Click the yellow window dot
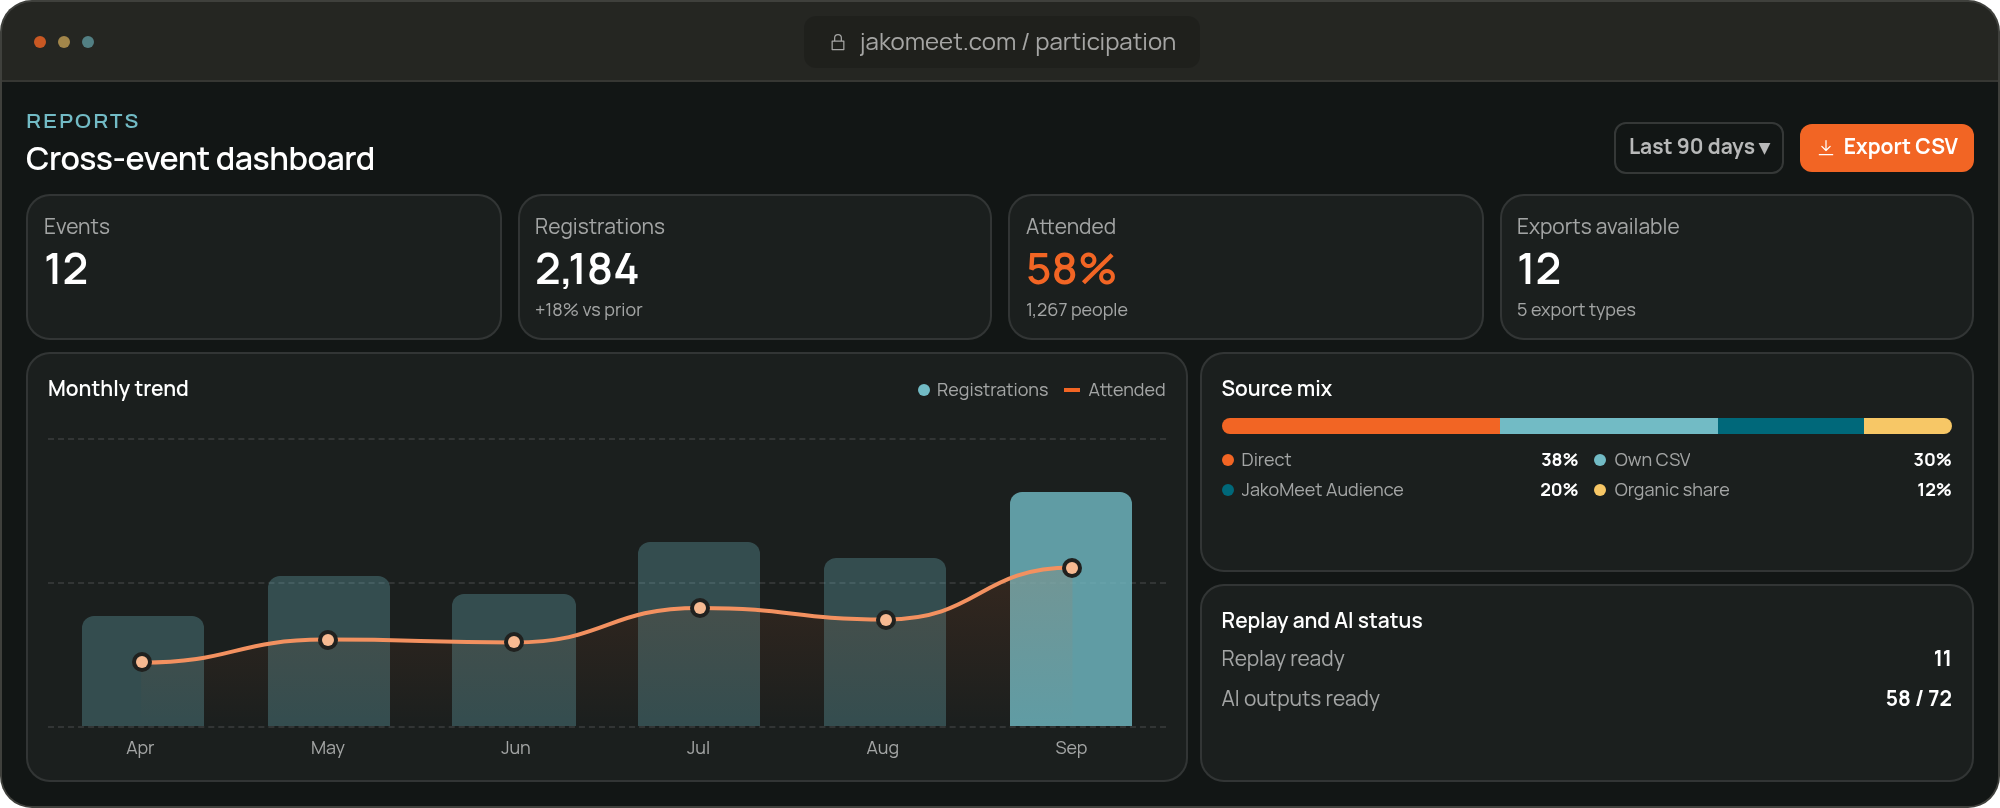 coord(64,42)
